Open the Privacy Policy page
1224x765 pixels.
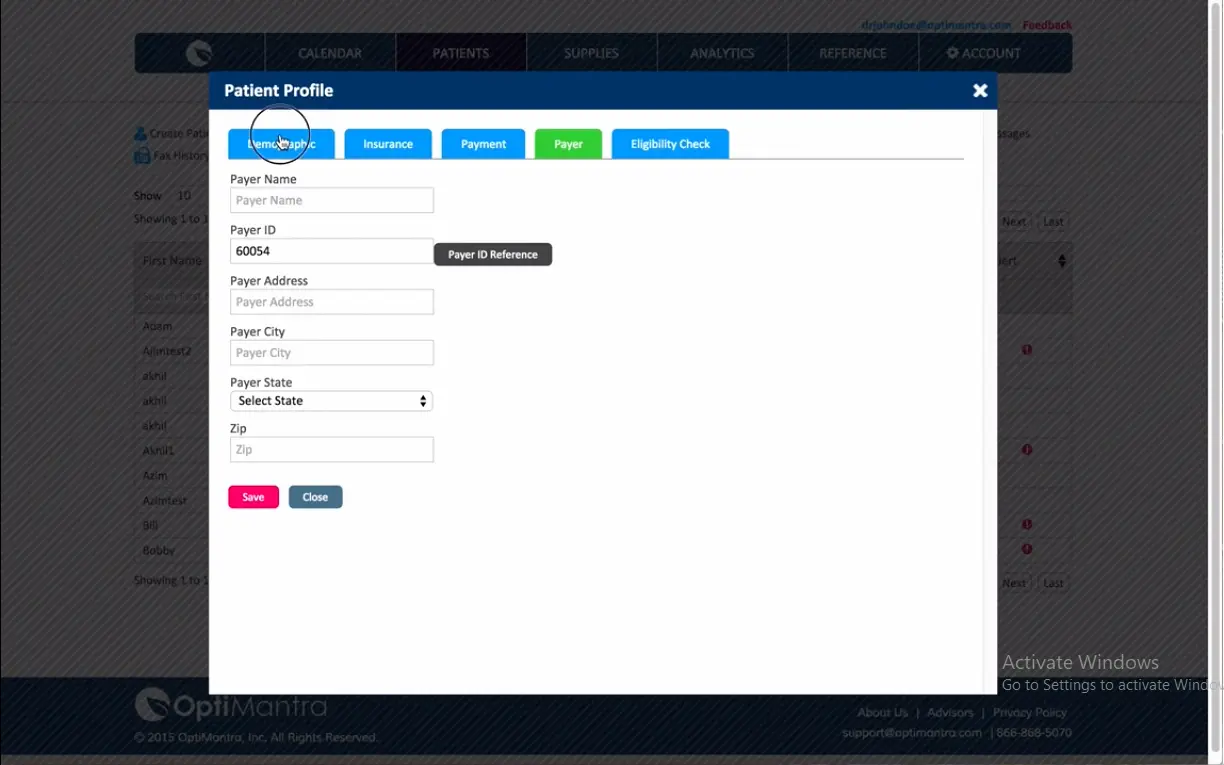click(1029, 712)
